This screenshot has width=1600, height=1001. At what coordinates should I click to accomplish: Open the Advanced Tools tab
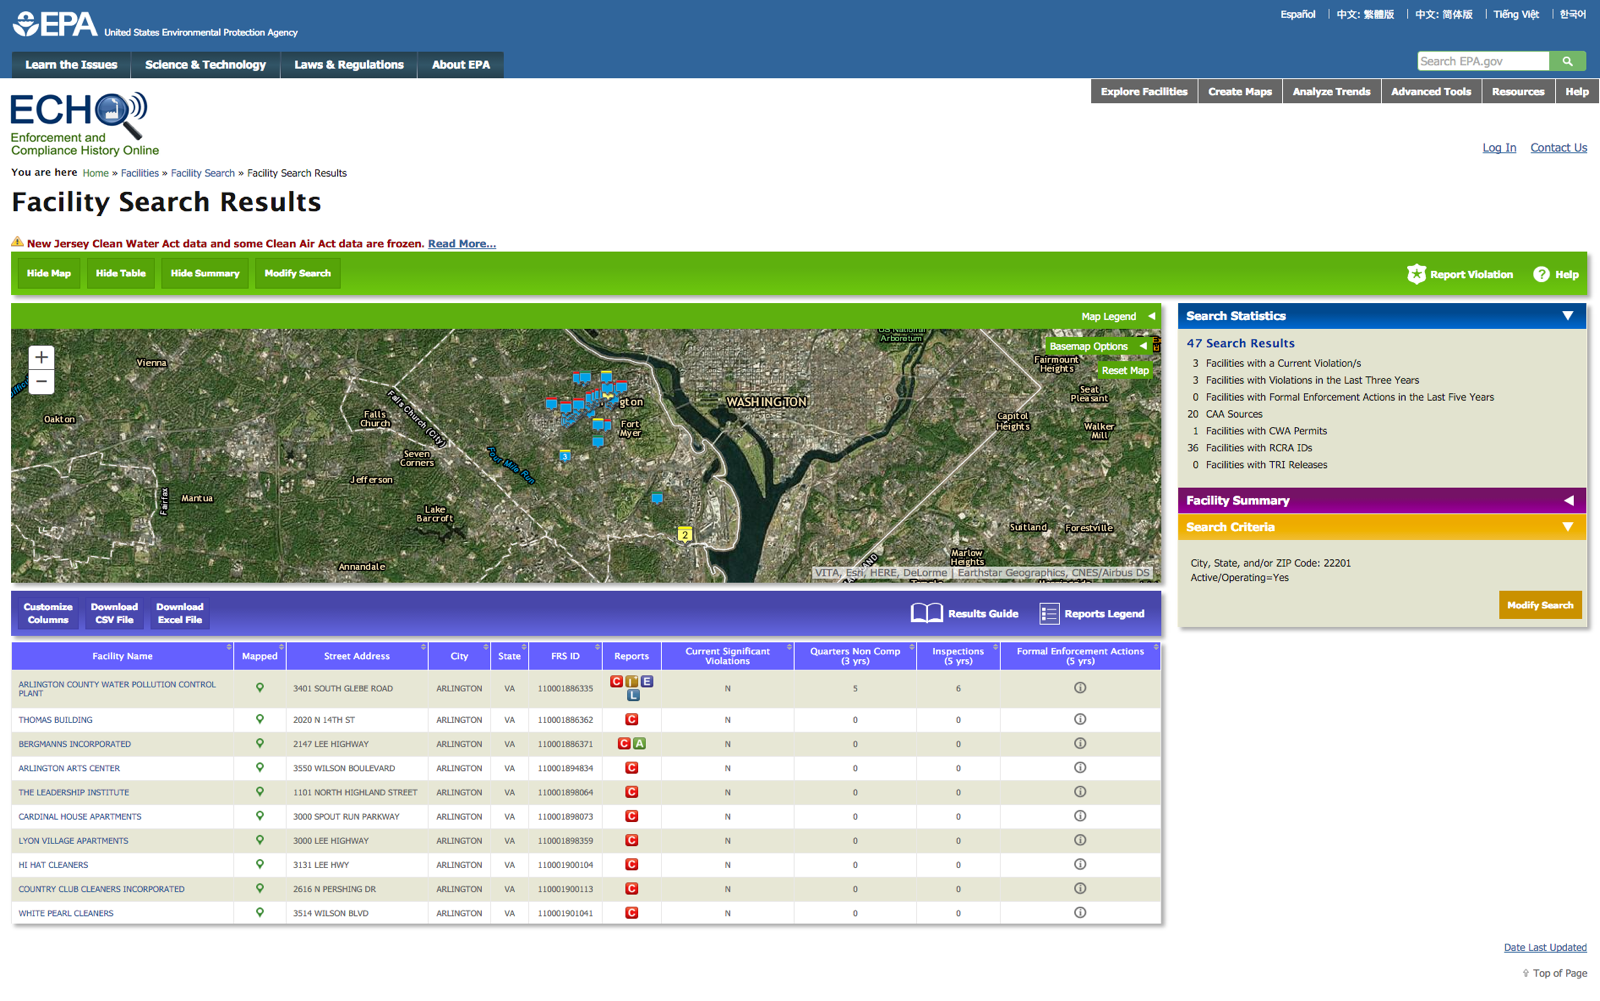pyautogui.click(x=1431, y=91)
